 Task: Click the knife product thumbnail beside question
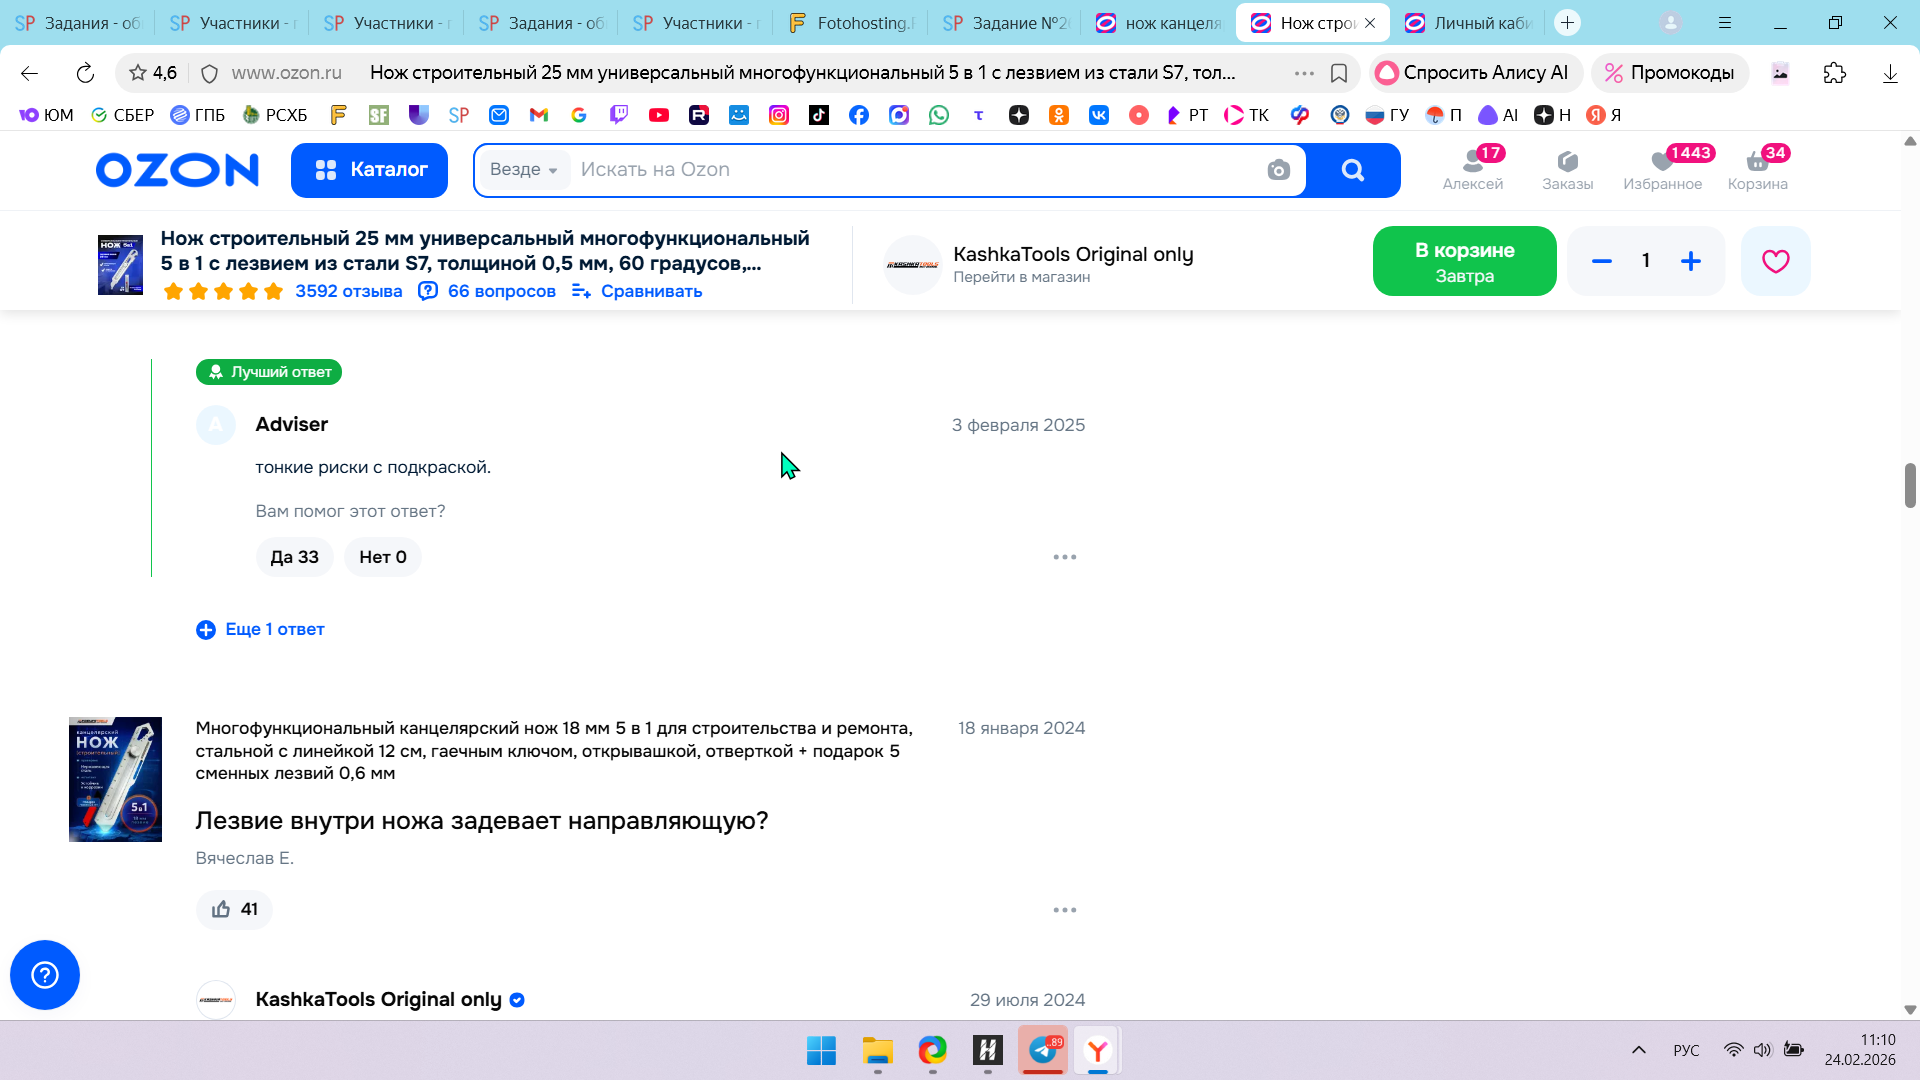pos(115,779)
